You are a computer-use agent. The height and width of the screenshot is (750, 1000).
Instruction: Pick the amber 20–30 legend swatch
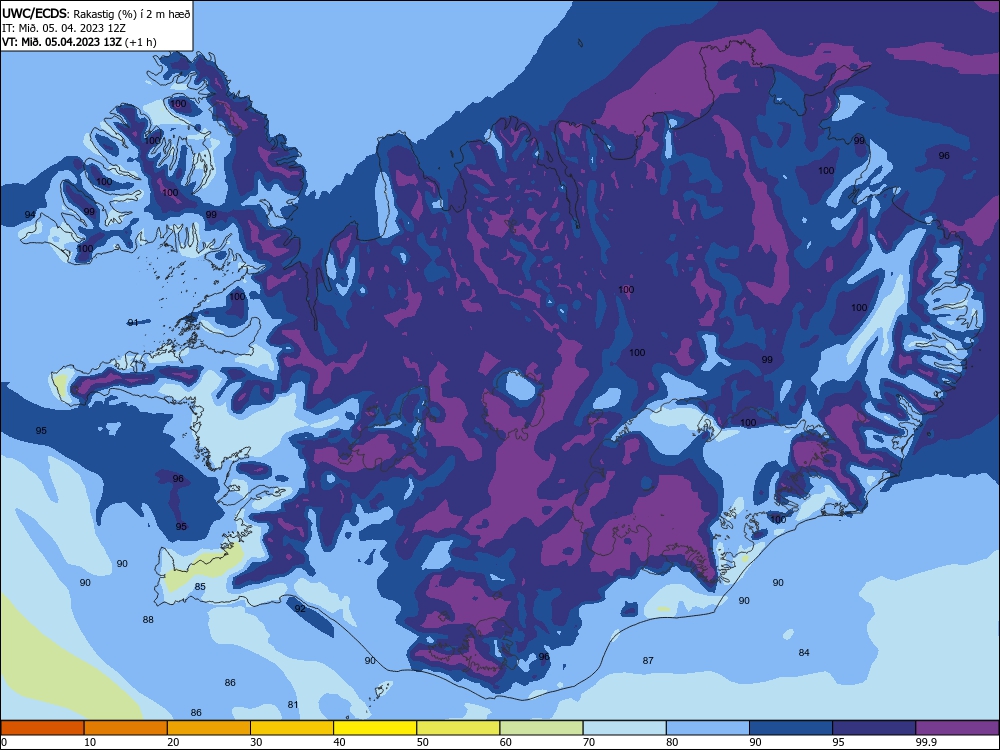point(209,728)
